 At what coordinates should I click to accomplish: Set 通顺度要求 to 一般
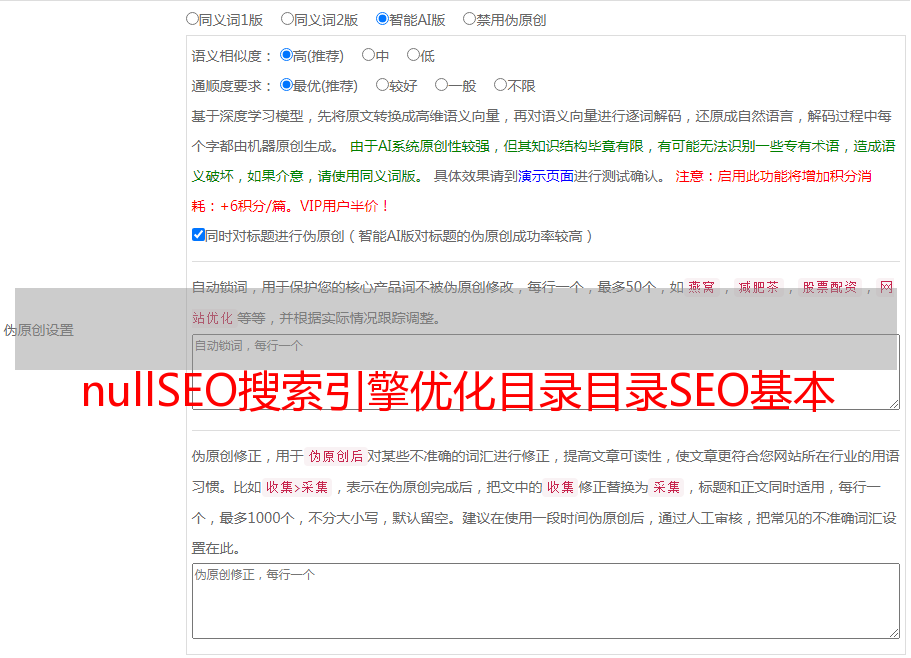442,85
